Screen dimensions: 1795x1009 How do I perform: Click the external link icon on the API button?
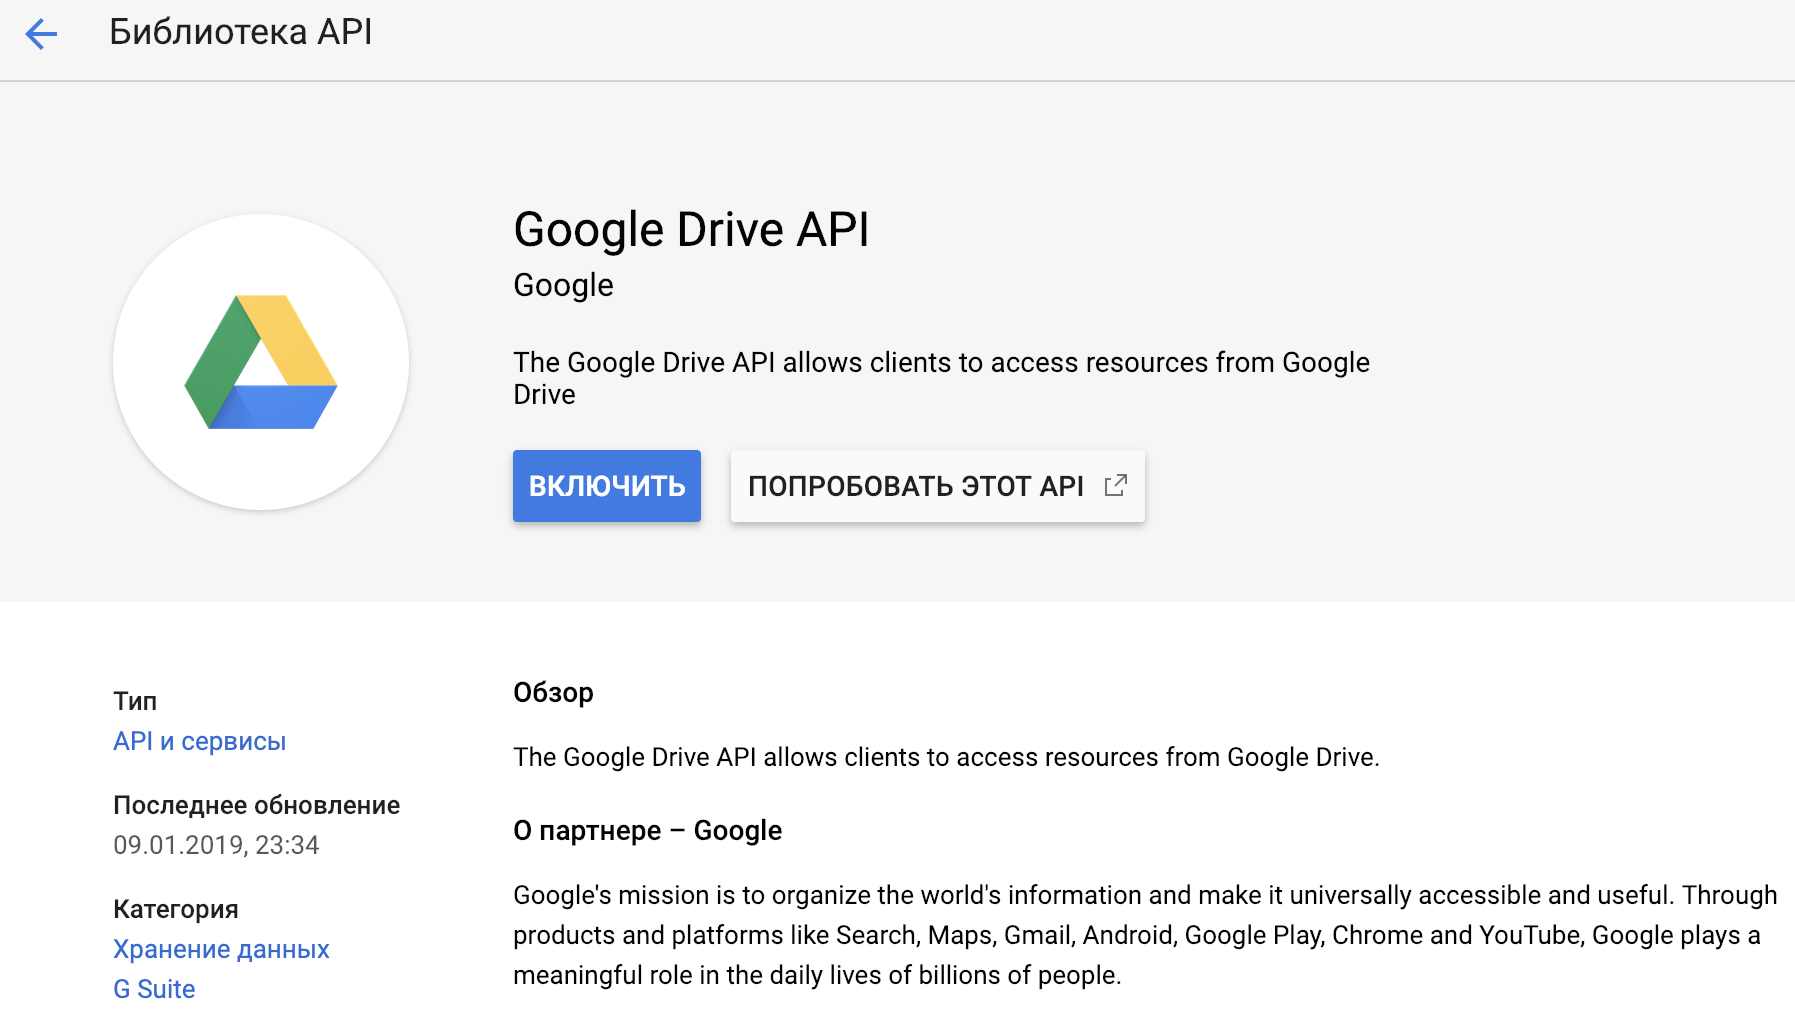pos(1115,486)
